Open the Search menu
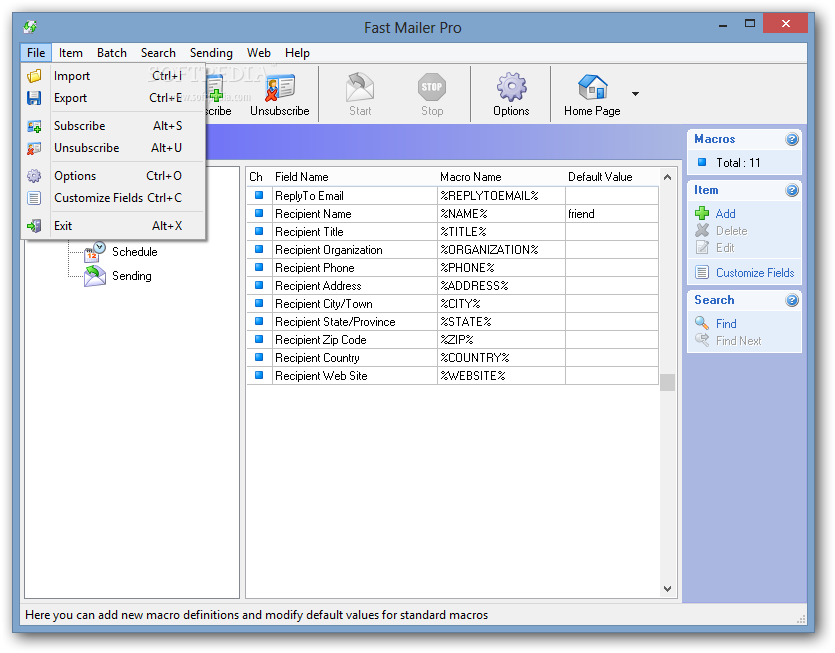 [x=158, y=53]
